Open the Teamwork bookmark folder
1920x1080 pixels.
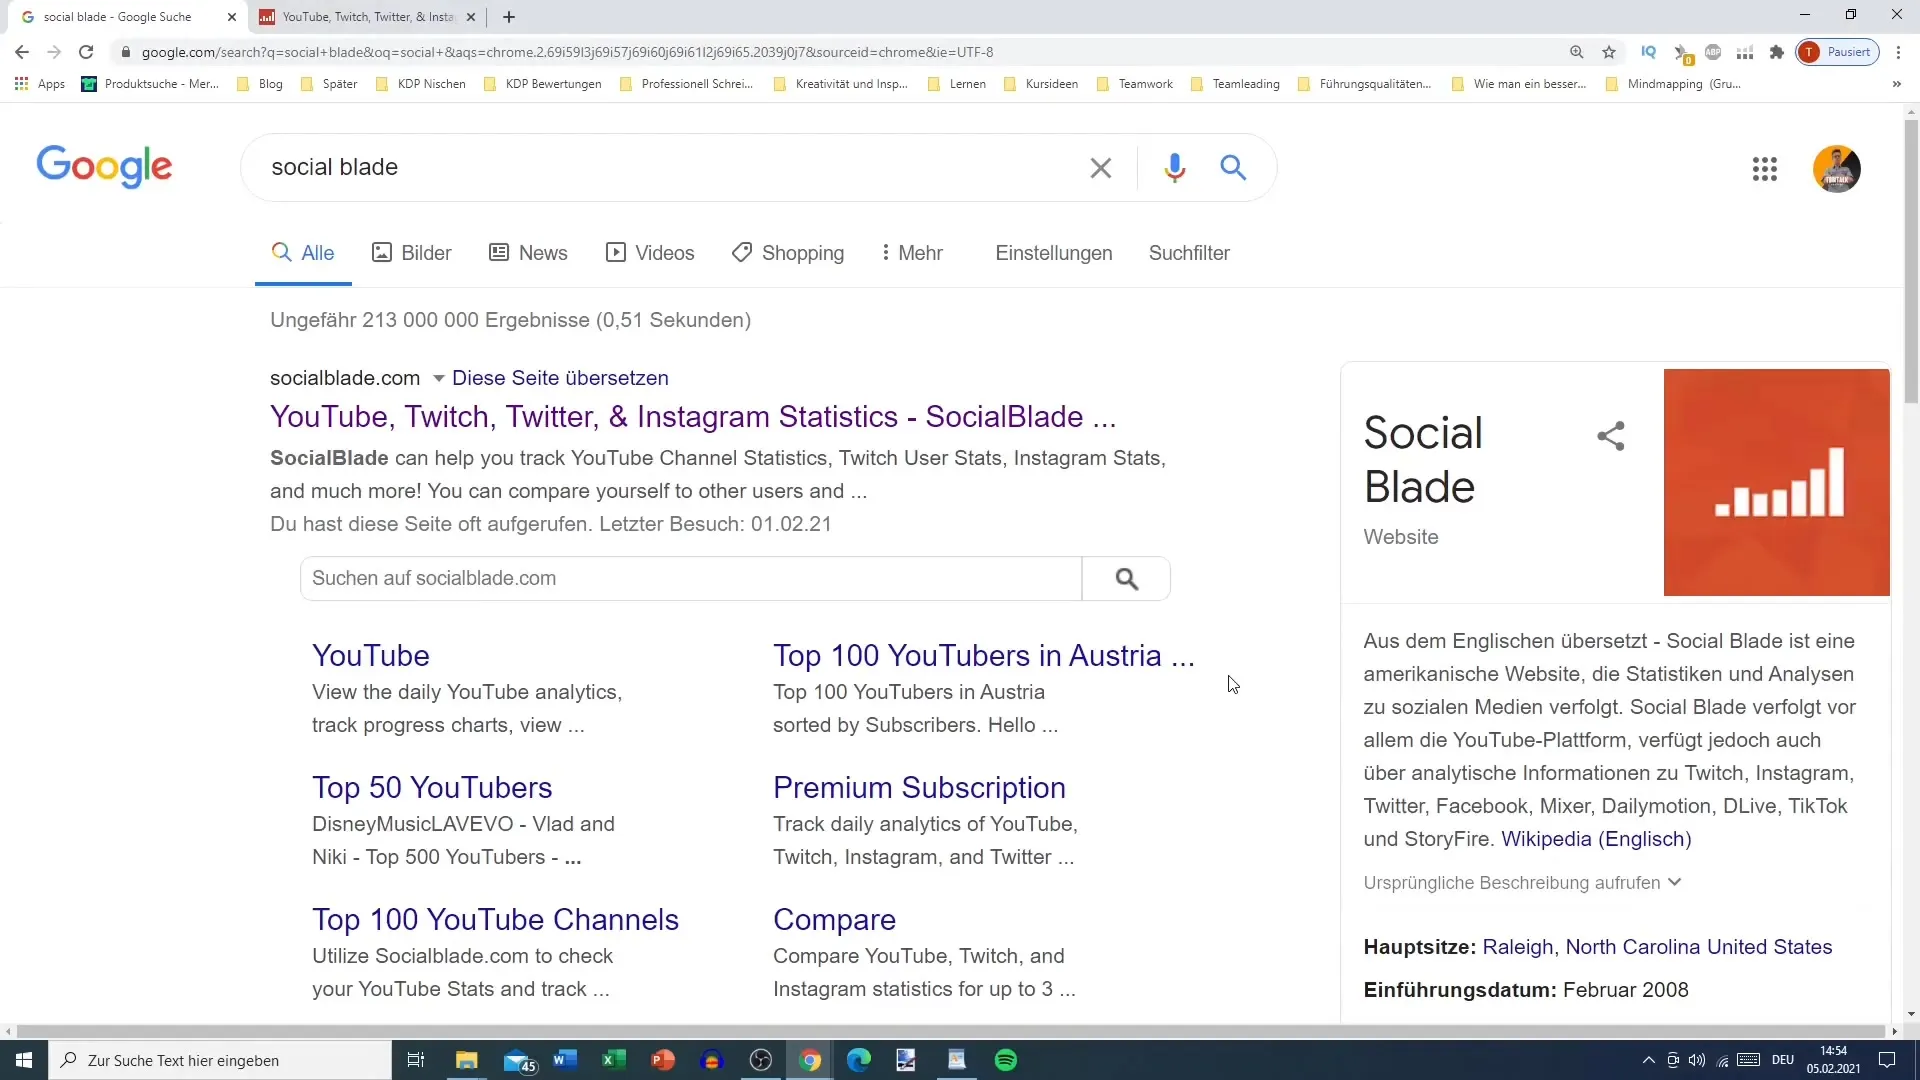click(x=1134, y=84)
